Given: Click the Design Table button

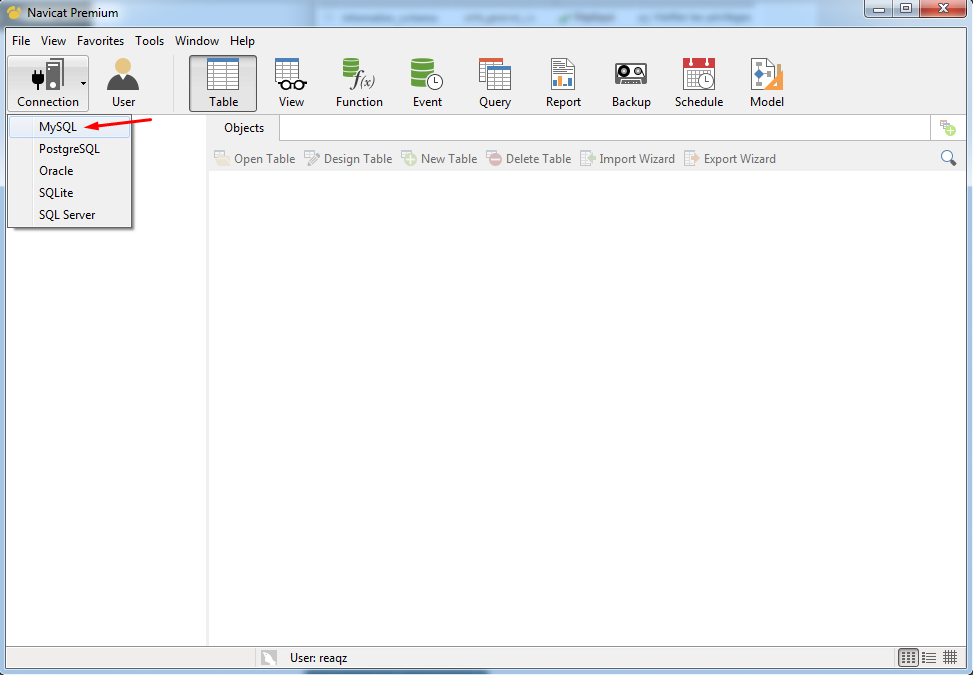Looking at the screenshot, I should coord(348,159).
